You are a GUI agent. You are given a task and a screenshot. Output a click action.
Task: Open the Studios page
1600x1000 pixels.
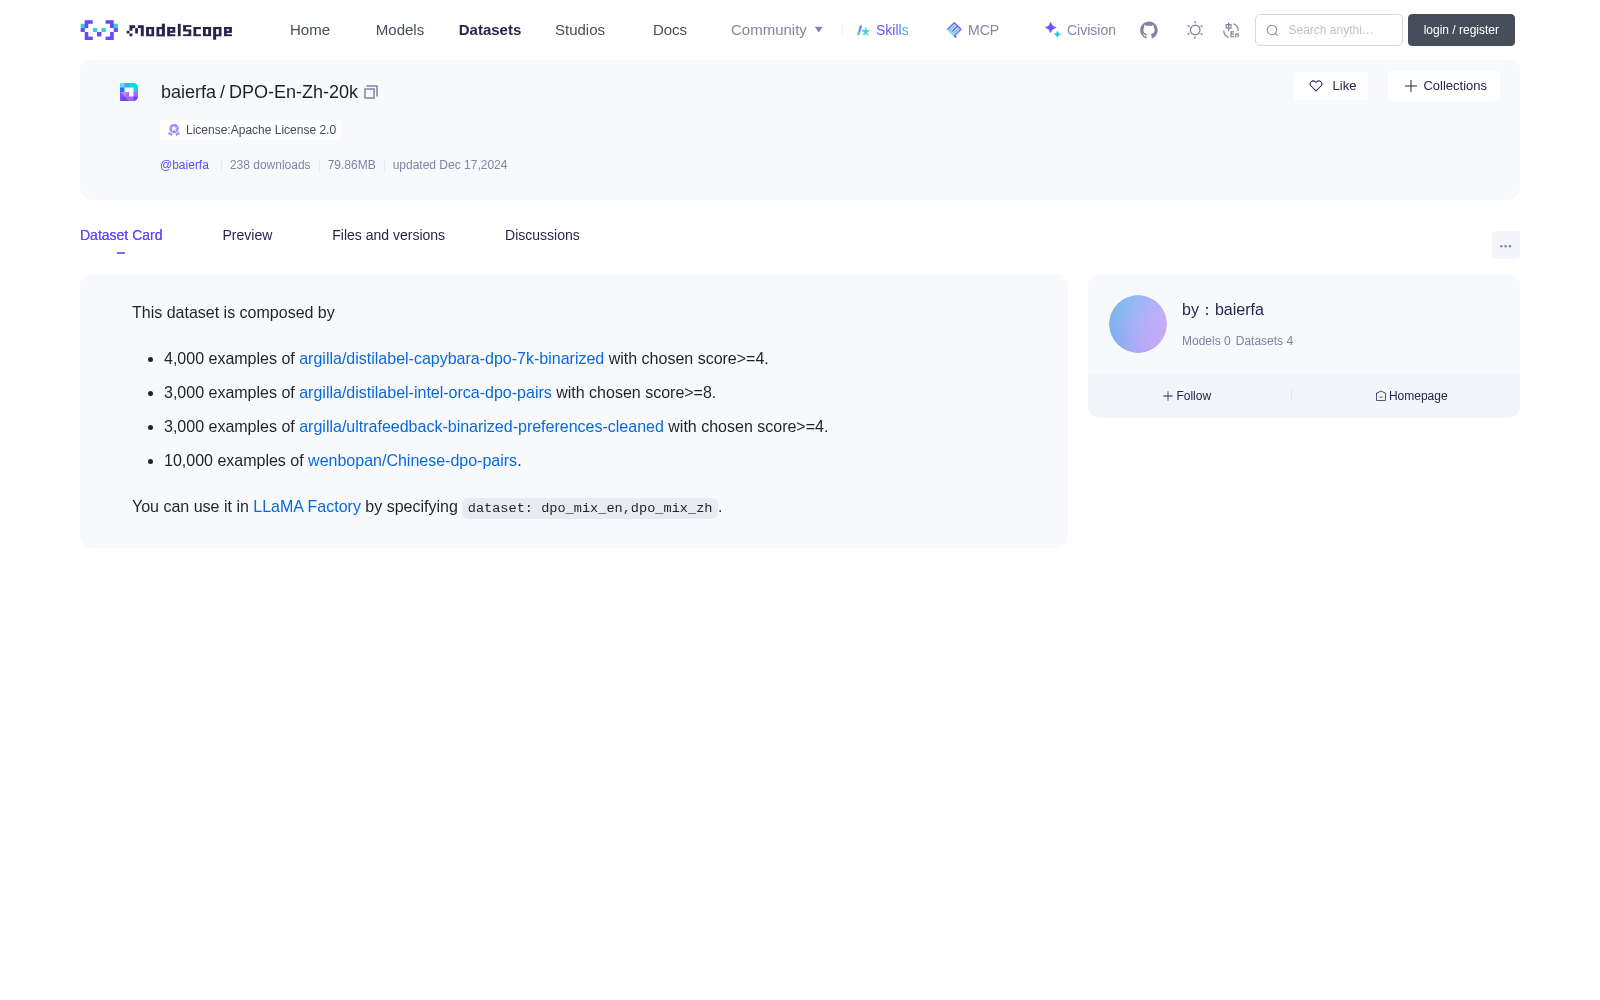[x=580, y=30]
